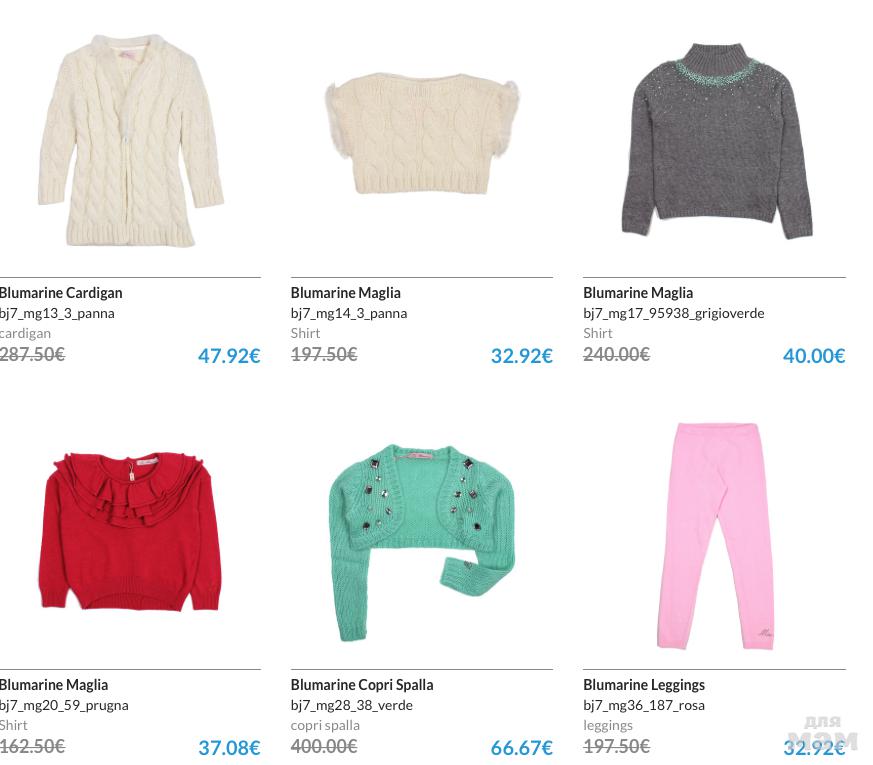Select product code bj7_mg20_59_prugna
The image size is (873, 765).
[64, 705]
